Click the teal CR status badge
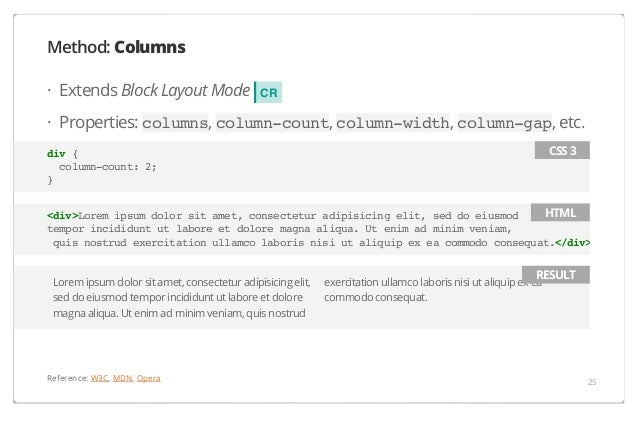Image resolution: width=638 pixels, height=434 pixels. [x=268, y=92]
